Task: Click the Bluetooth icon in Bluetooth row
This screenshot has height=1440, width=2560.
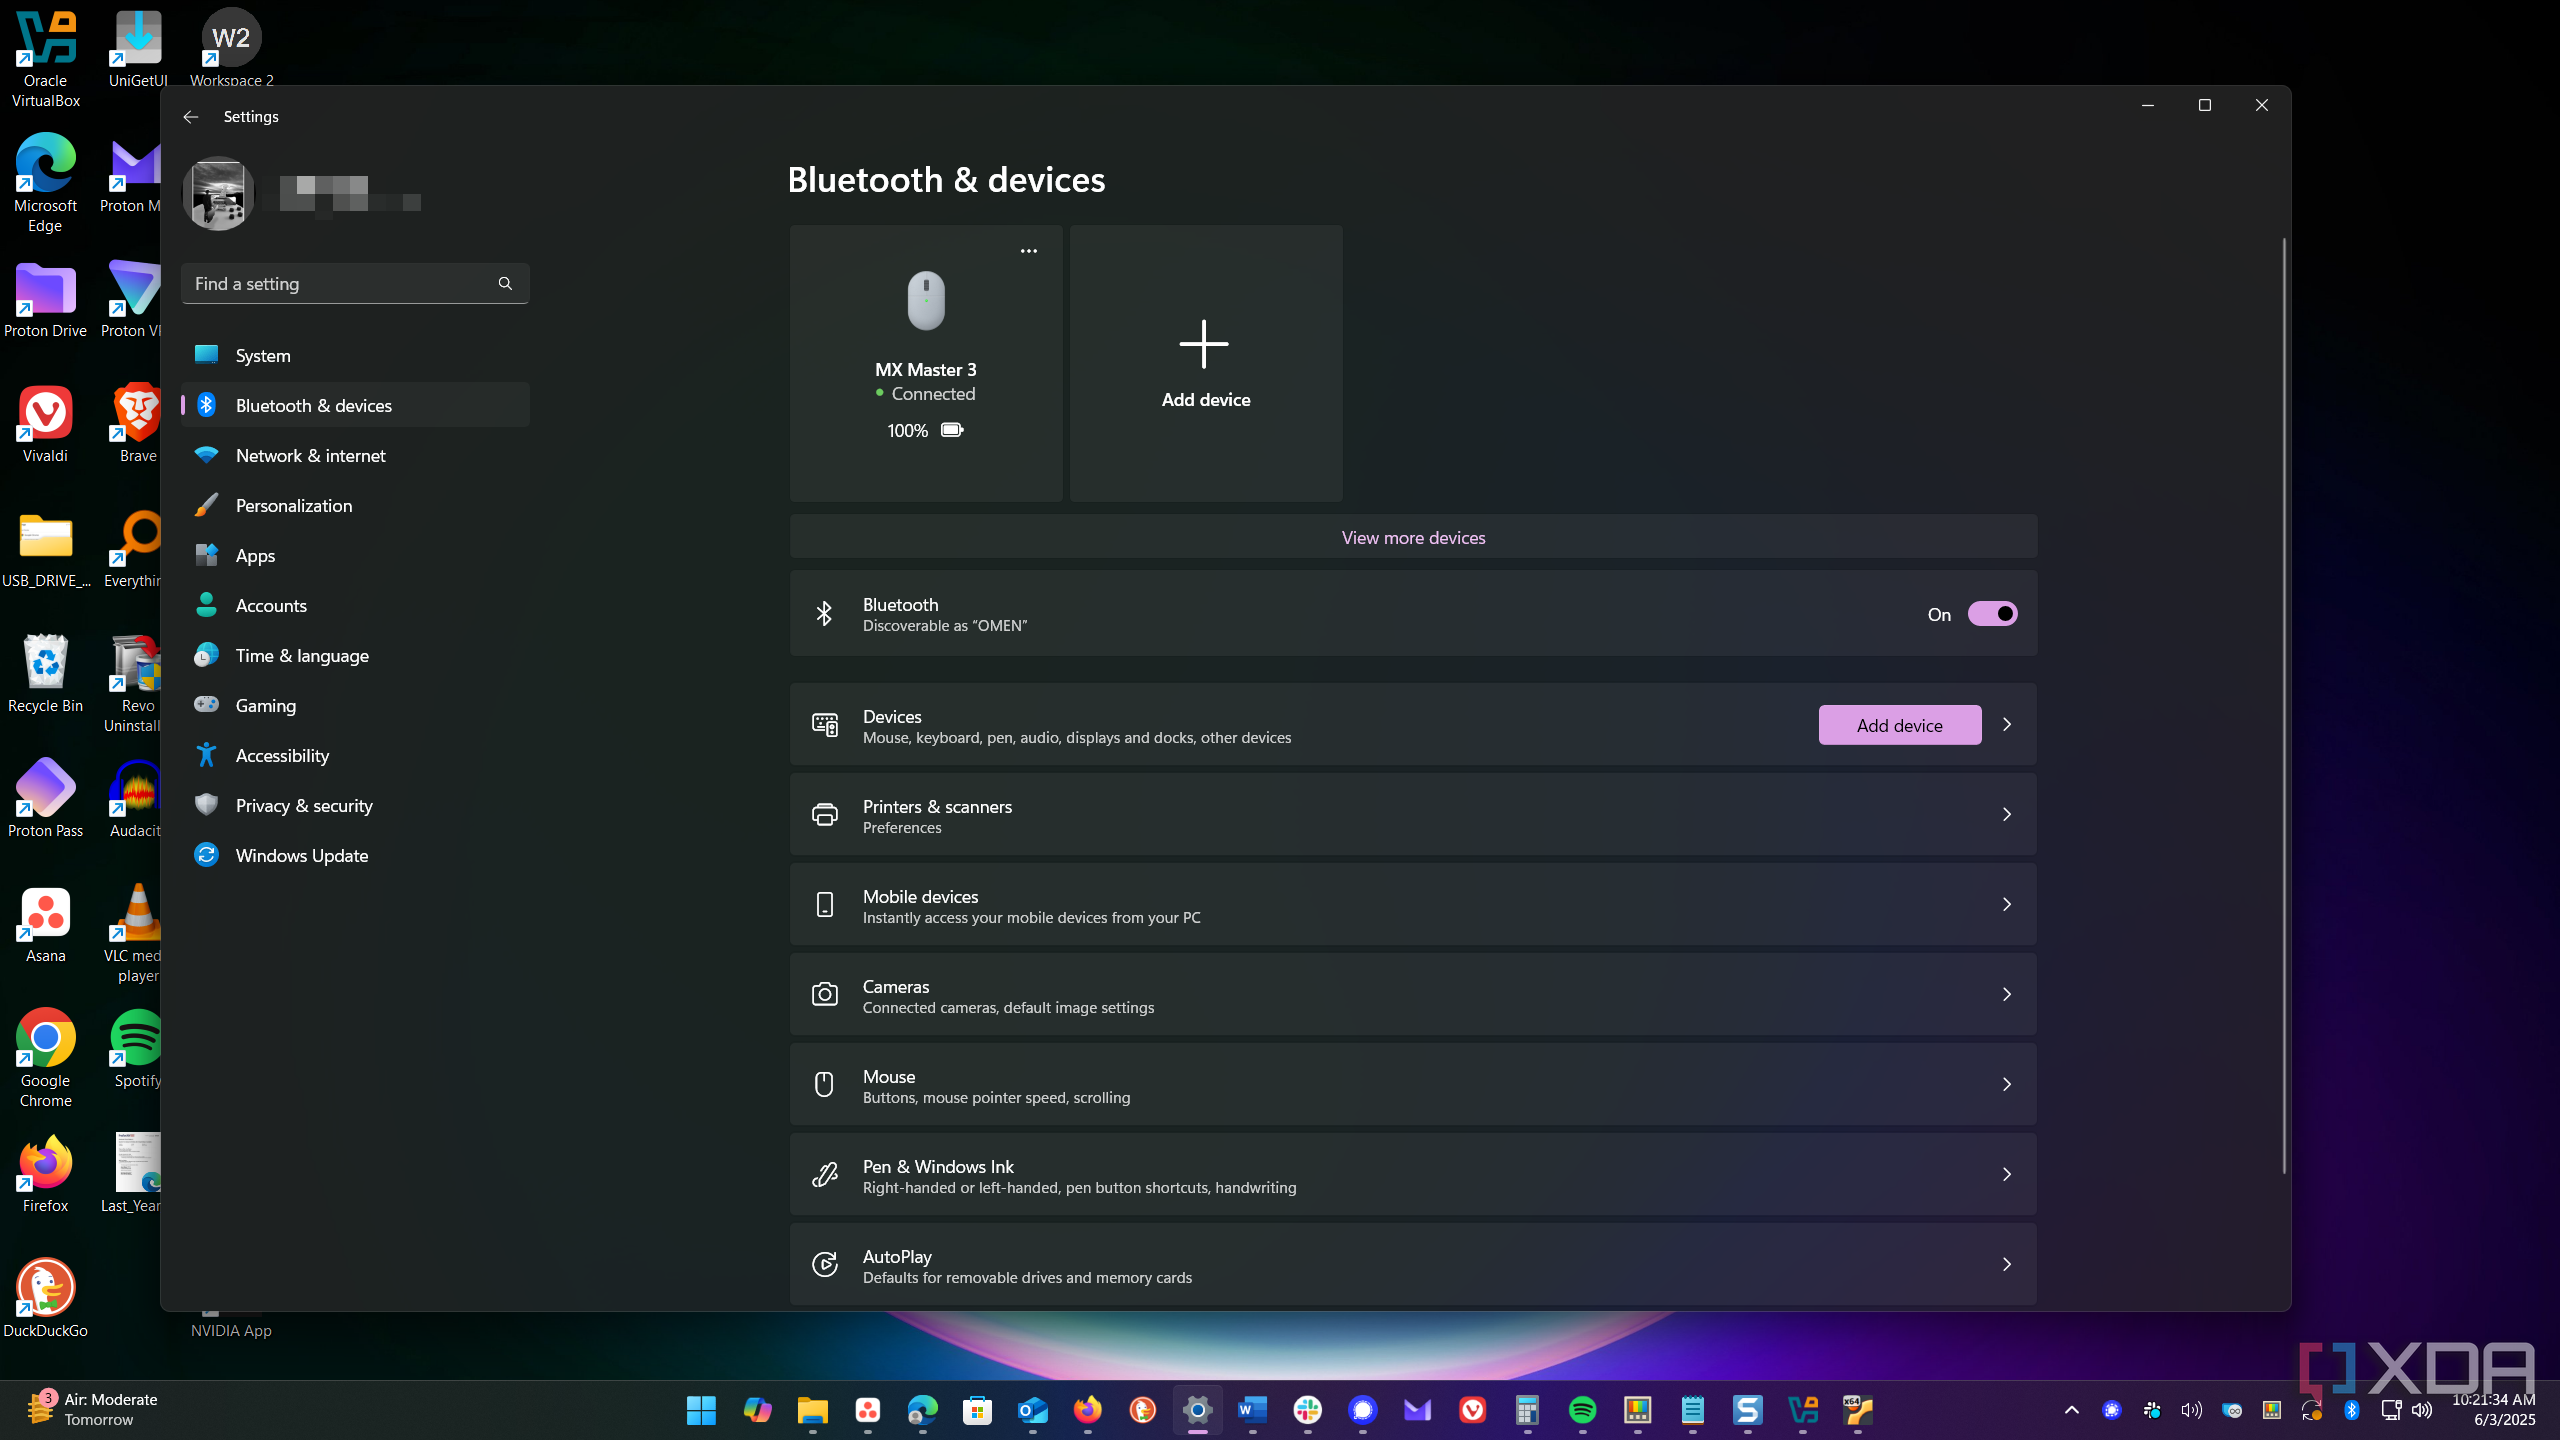Action: [824, 614]
